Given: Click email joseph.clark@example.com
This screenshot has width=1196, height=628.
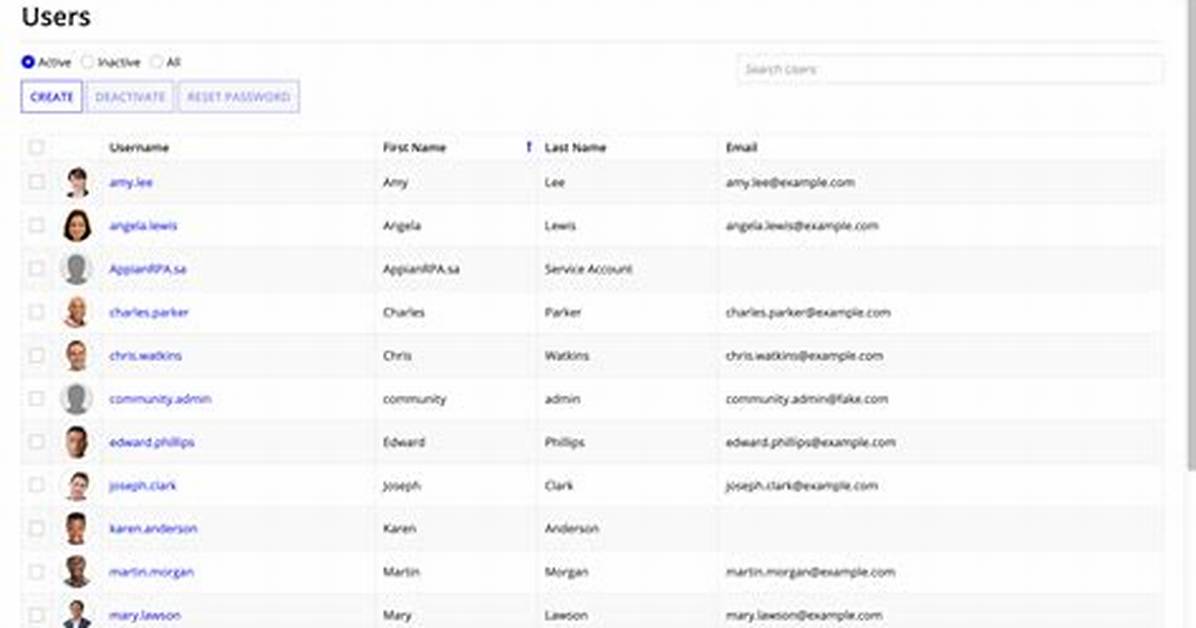Looking at the screenshot, I should pos(801,485).
